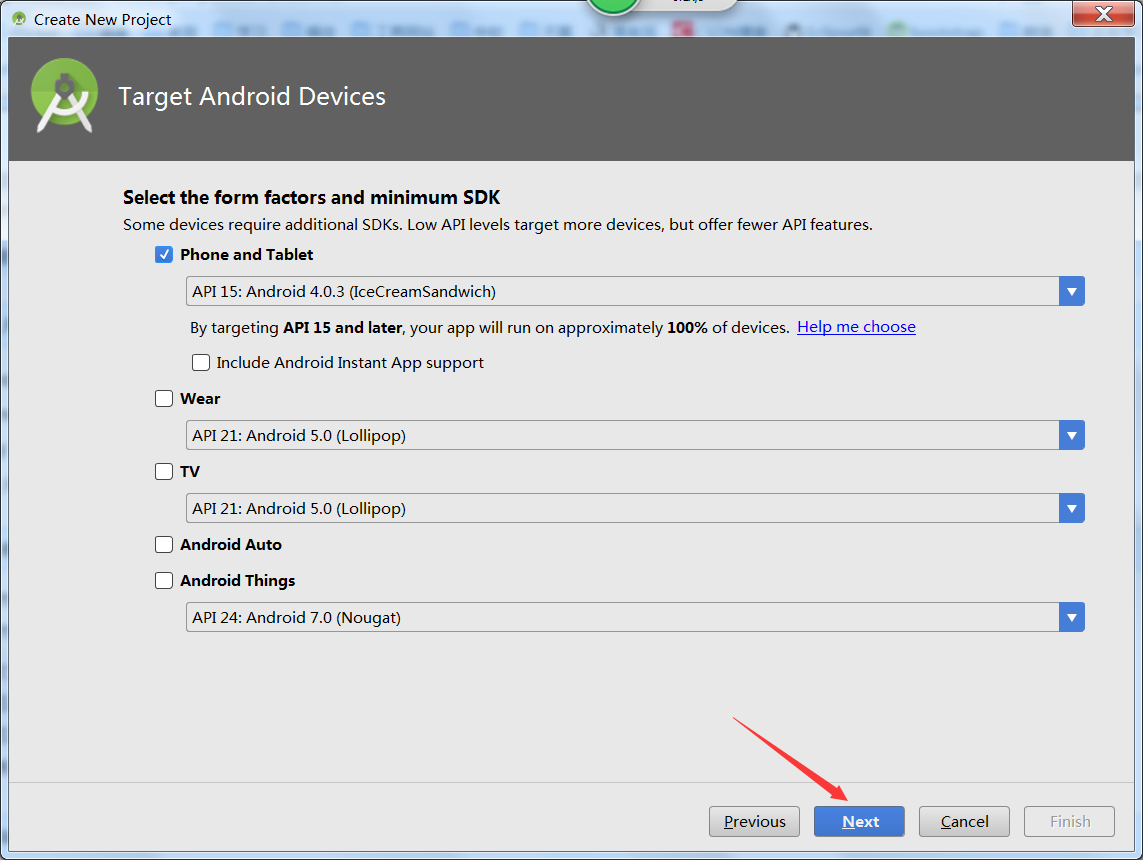Click the arrow on the TV SDK dropdown
This screenshot has width=1143, height=860.
tap(1072, 508)
